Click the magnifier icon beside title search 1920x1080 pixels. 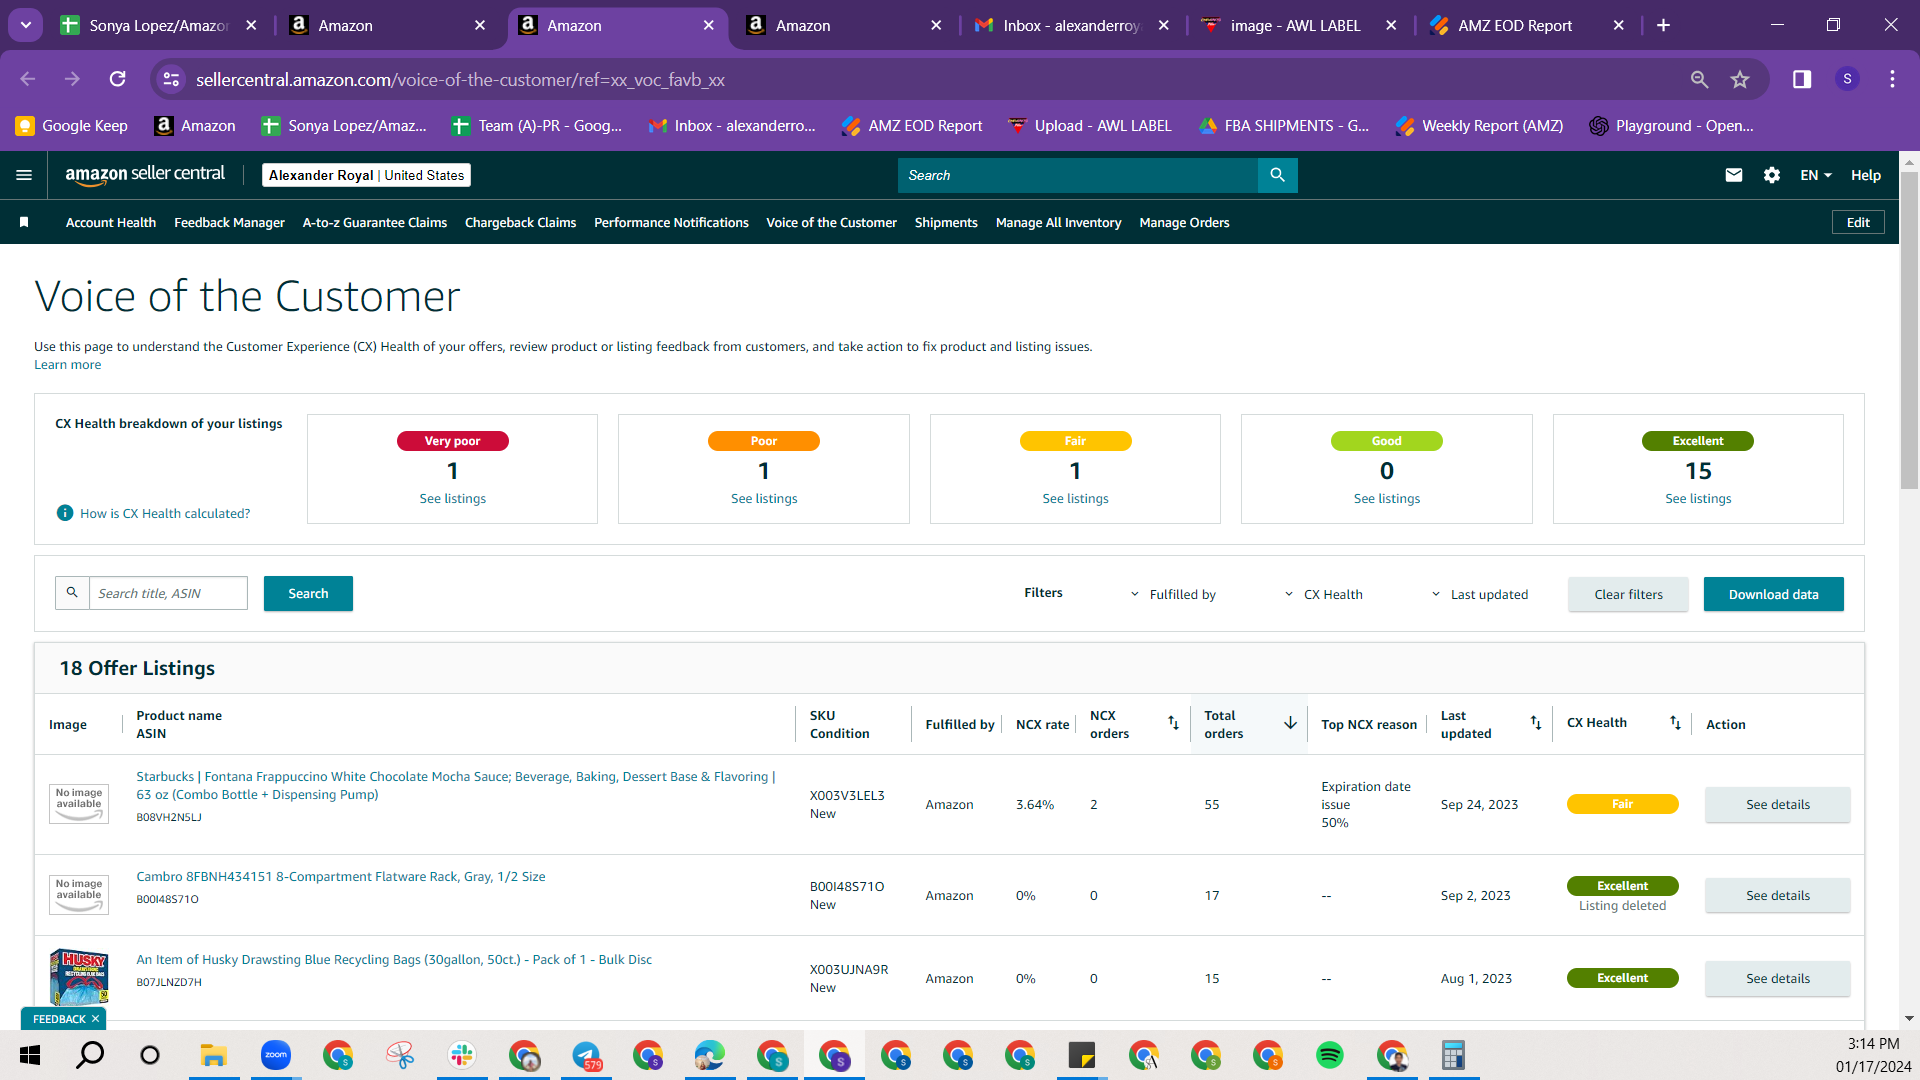pyautogui.click(x=72, y=593)
